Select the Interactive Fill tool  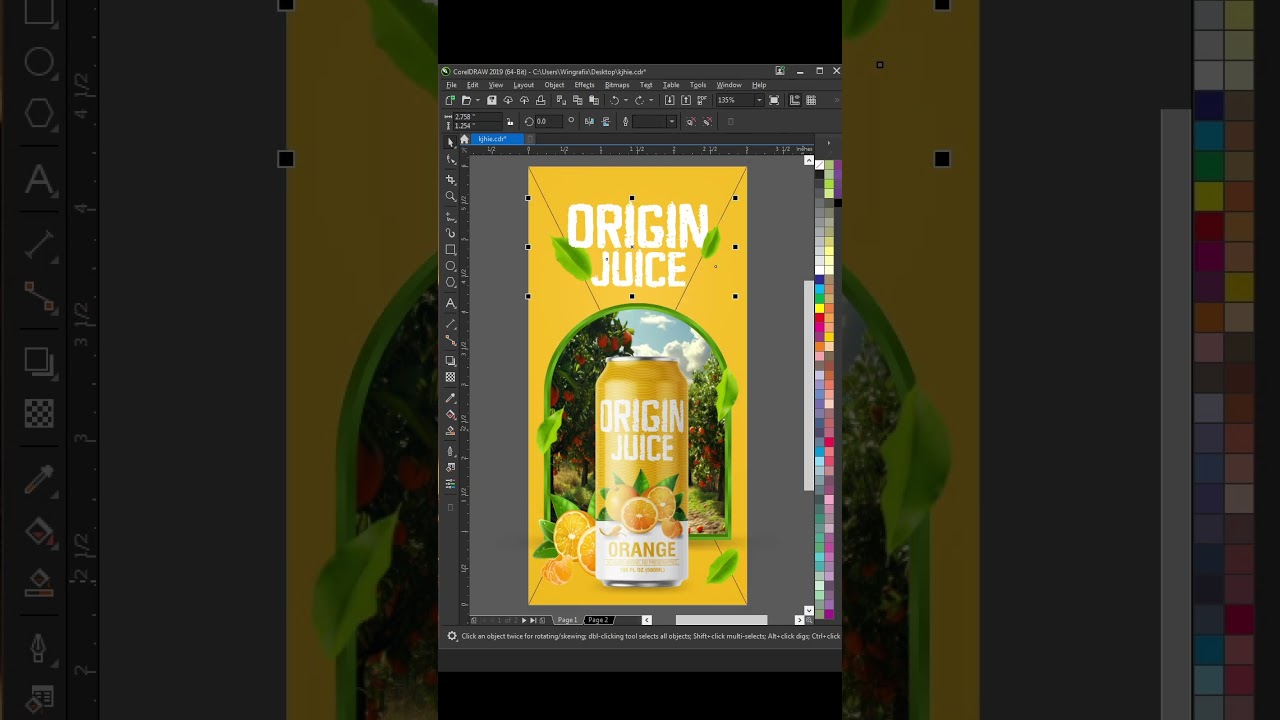coord(450,414)
